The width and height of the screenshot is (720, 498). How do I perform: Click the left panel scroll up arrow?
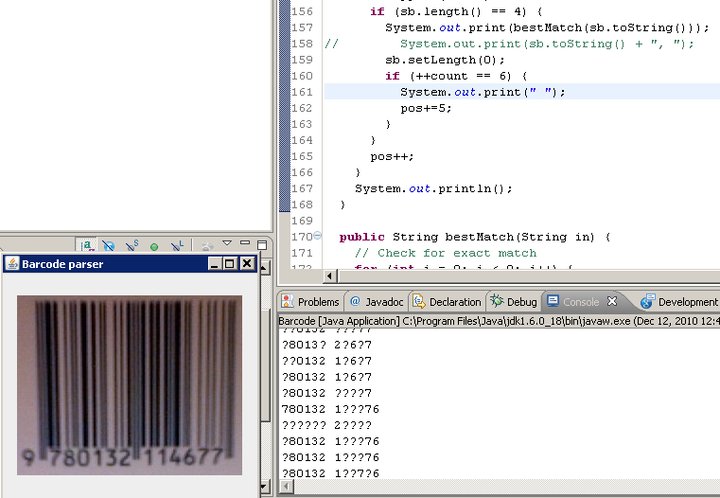tap(264, 268)
